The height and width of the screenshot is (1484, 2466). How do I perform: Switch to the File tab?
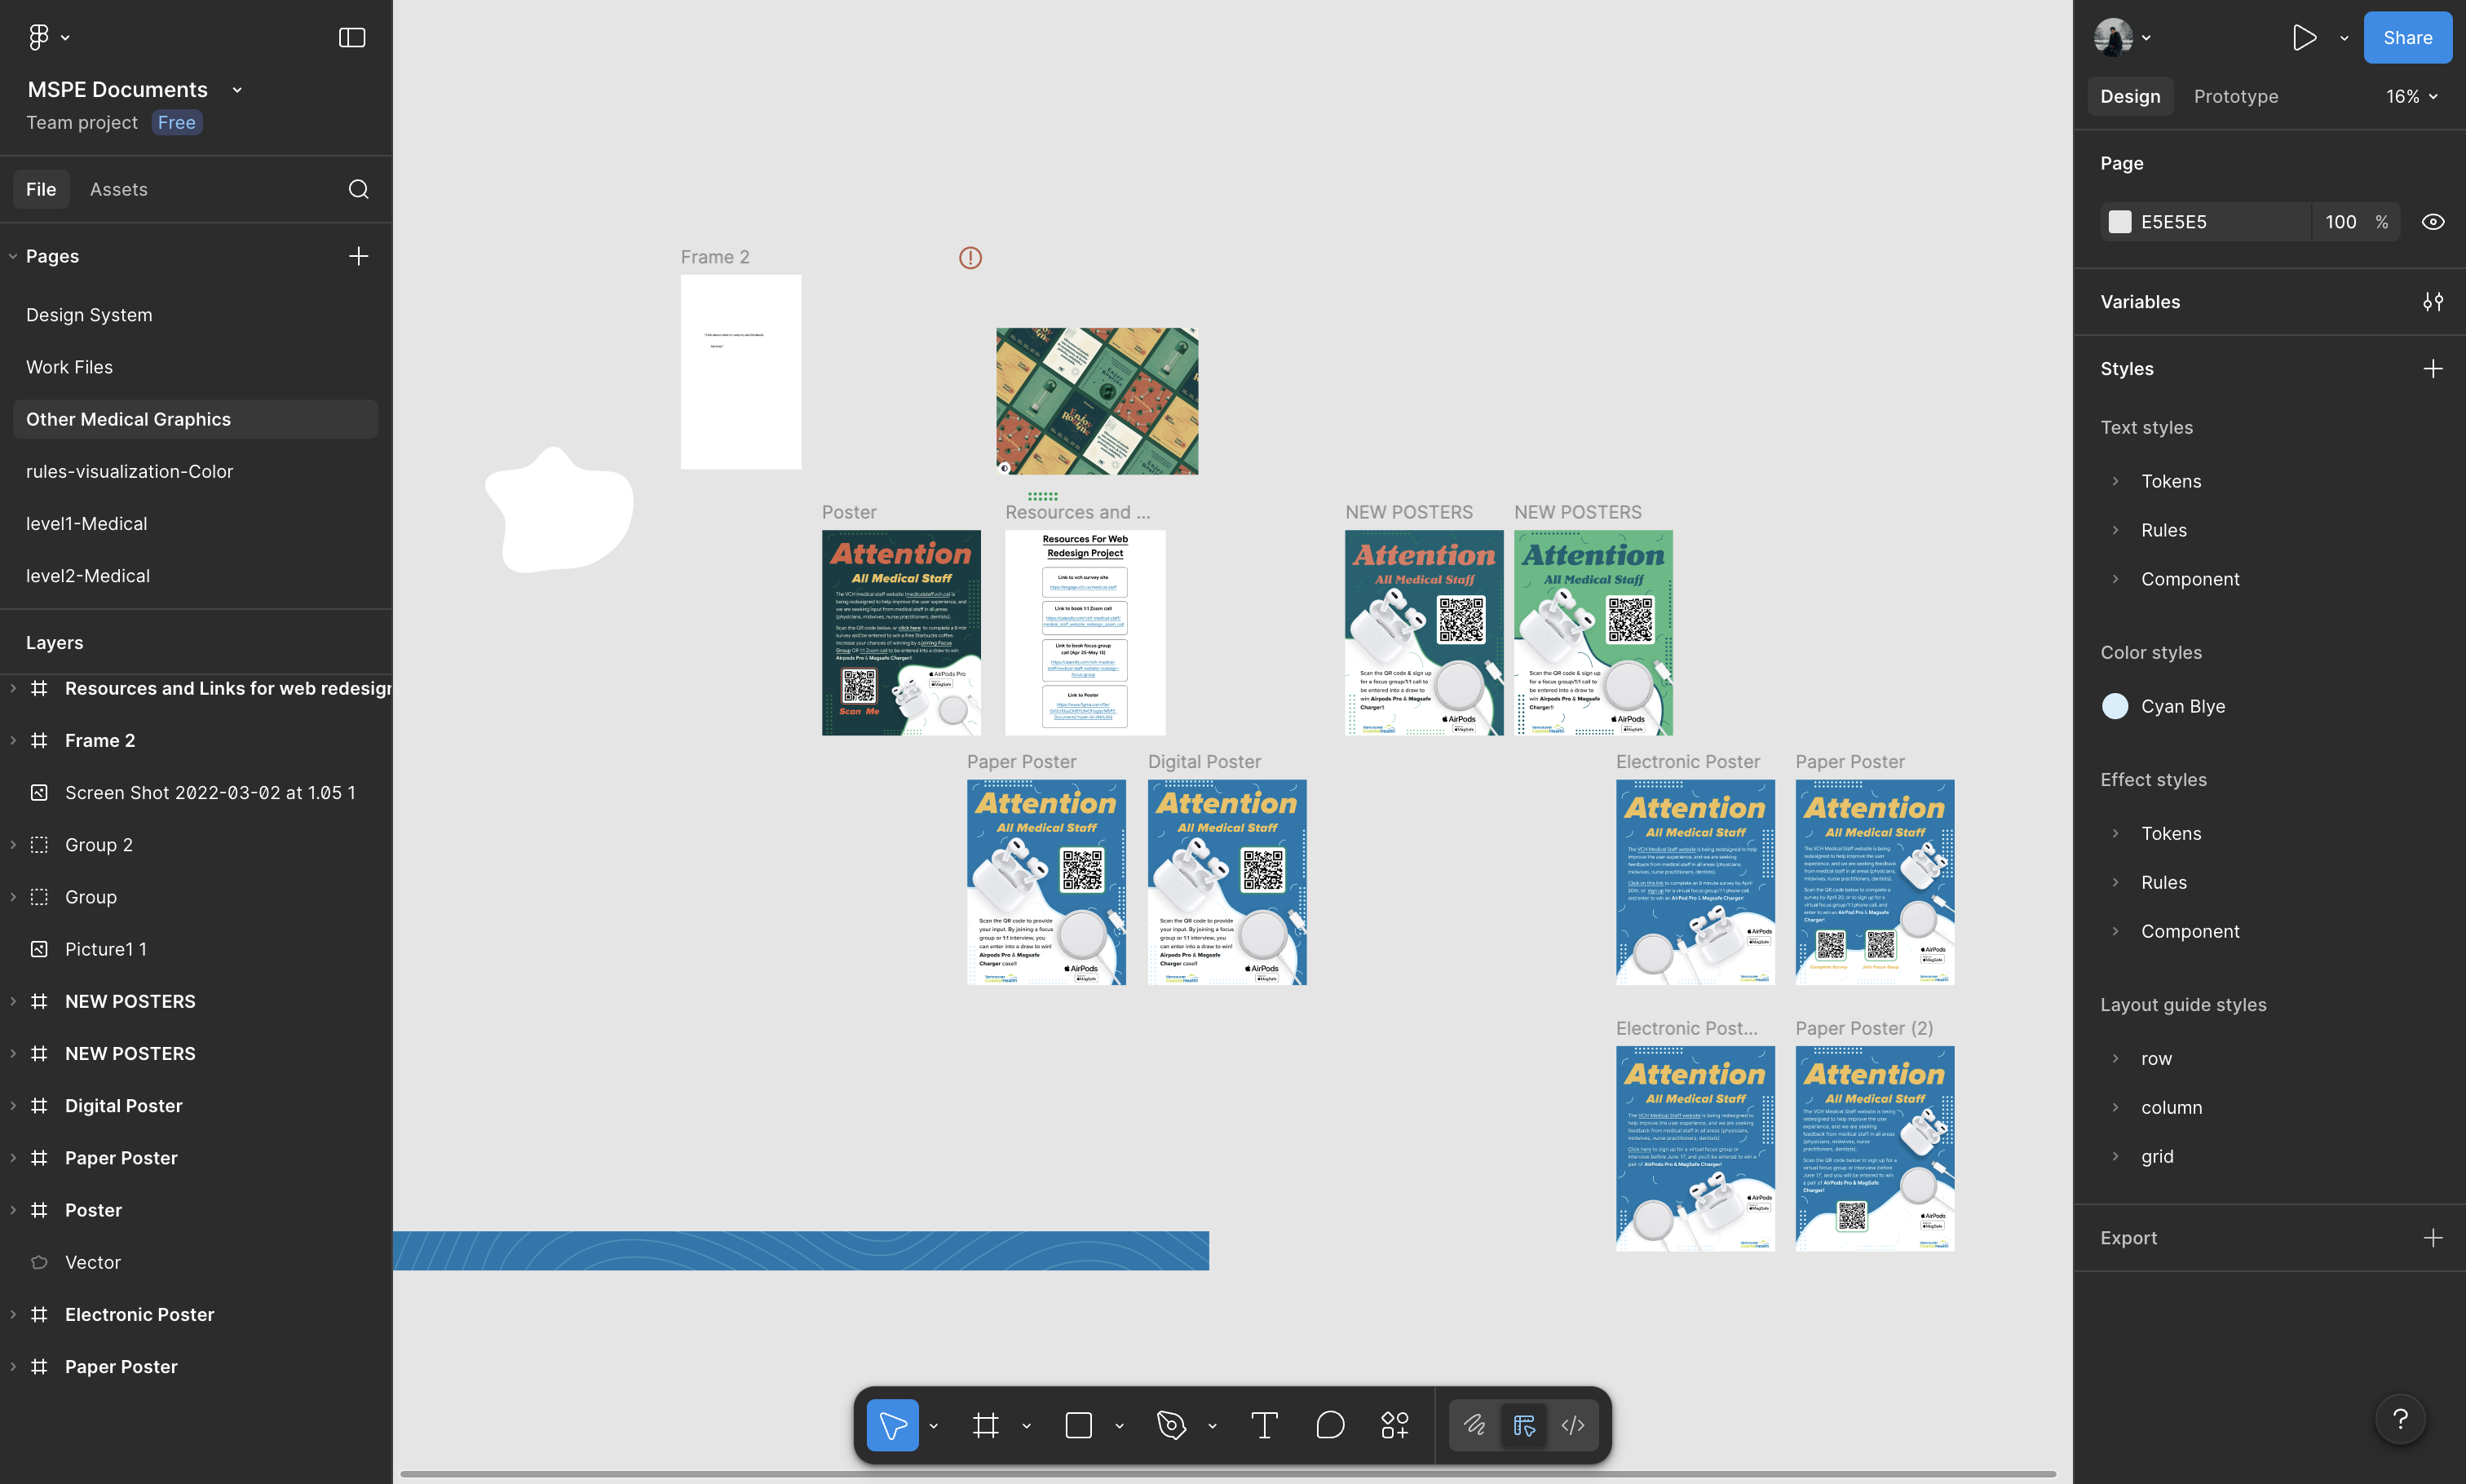[x=41, y=189]
